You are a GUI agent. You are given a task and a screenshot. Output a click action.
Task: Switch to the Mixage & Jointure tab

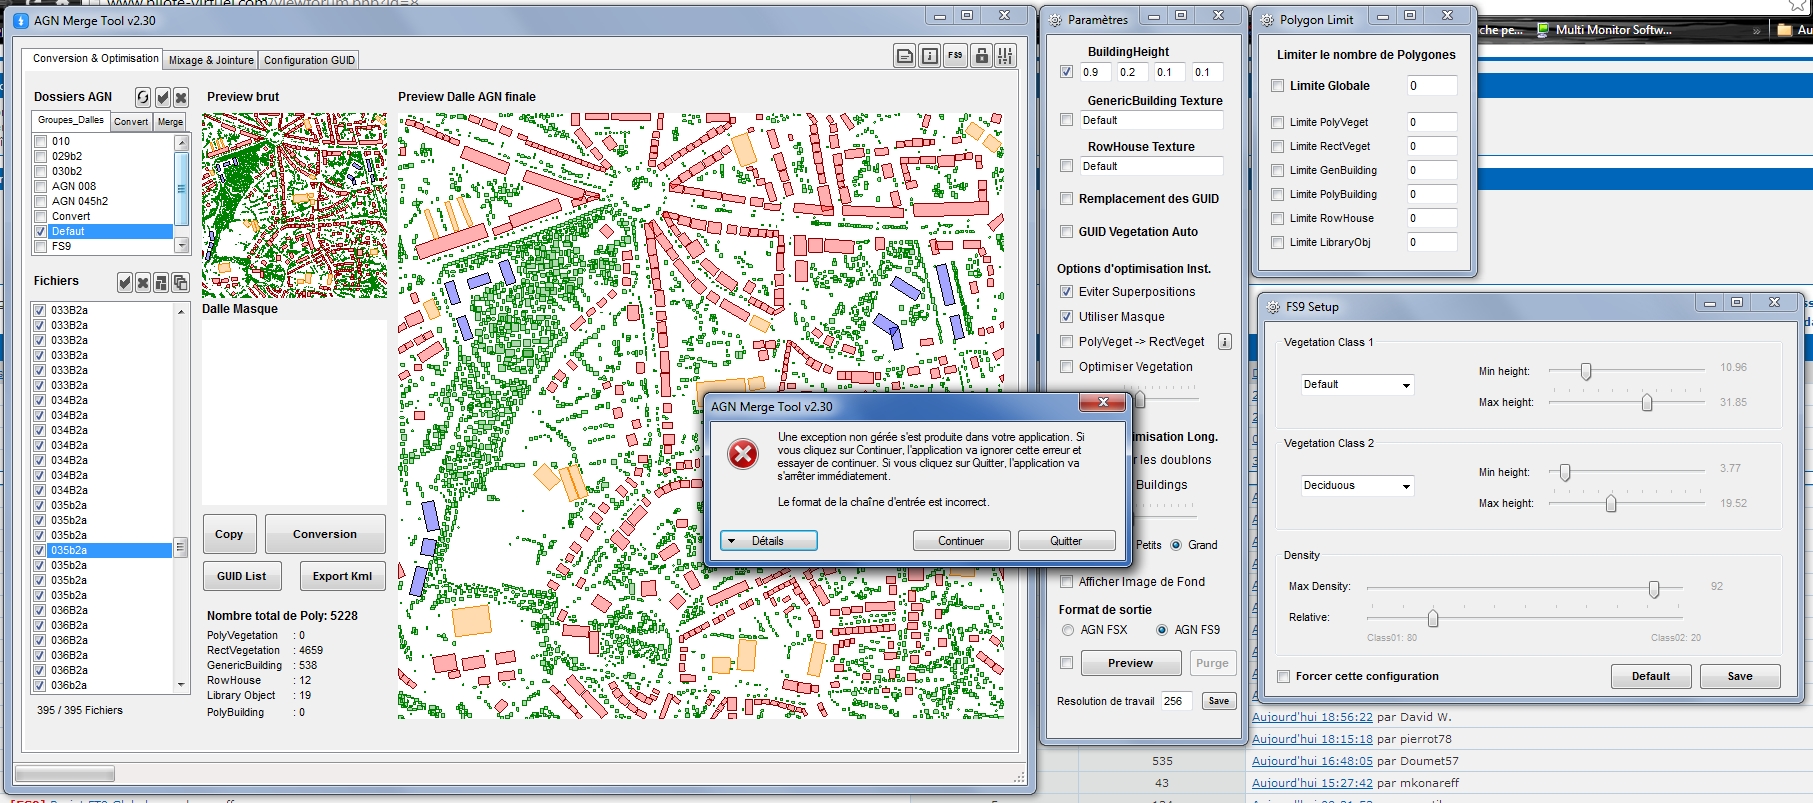point(211,60)
